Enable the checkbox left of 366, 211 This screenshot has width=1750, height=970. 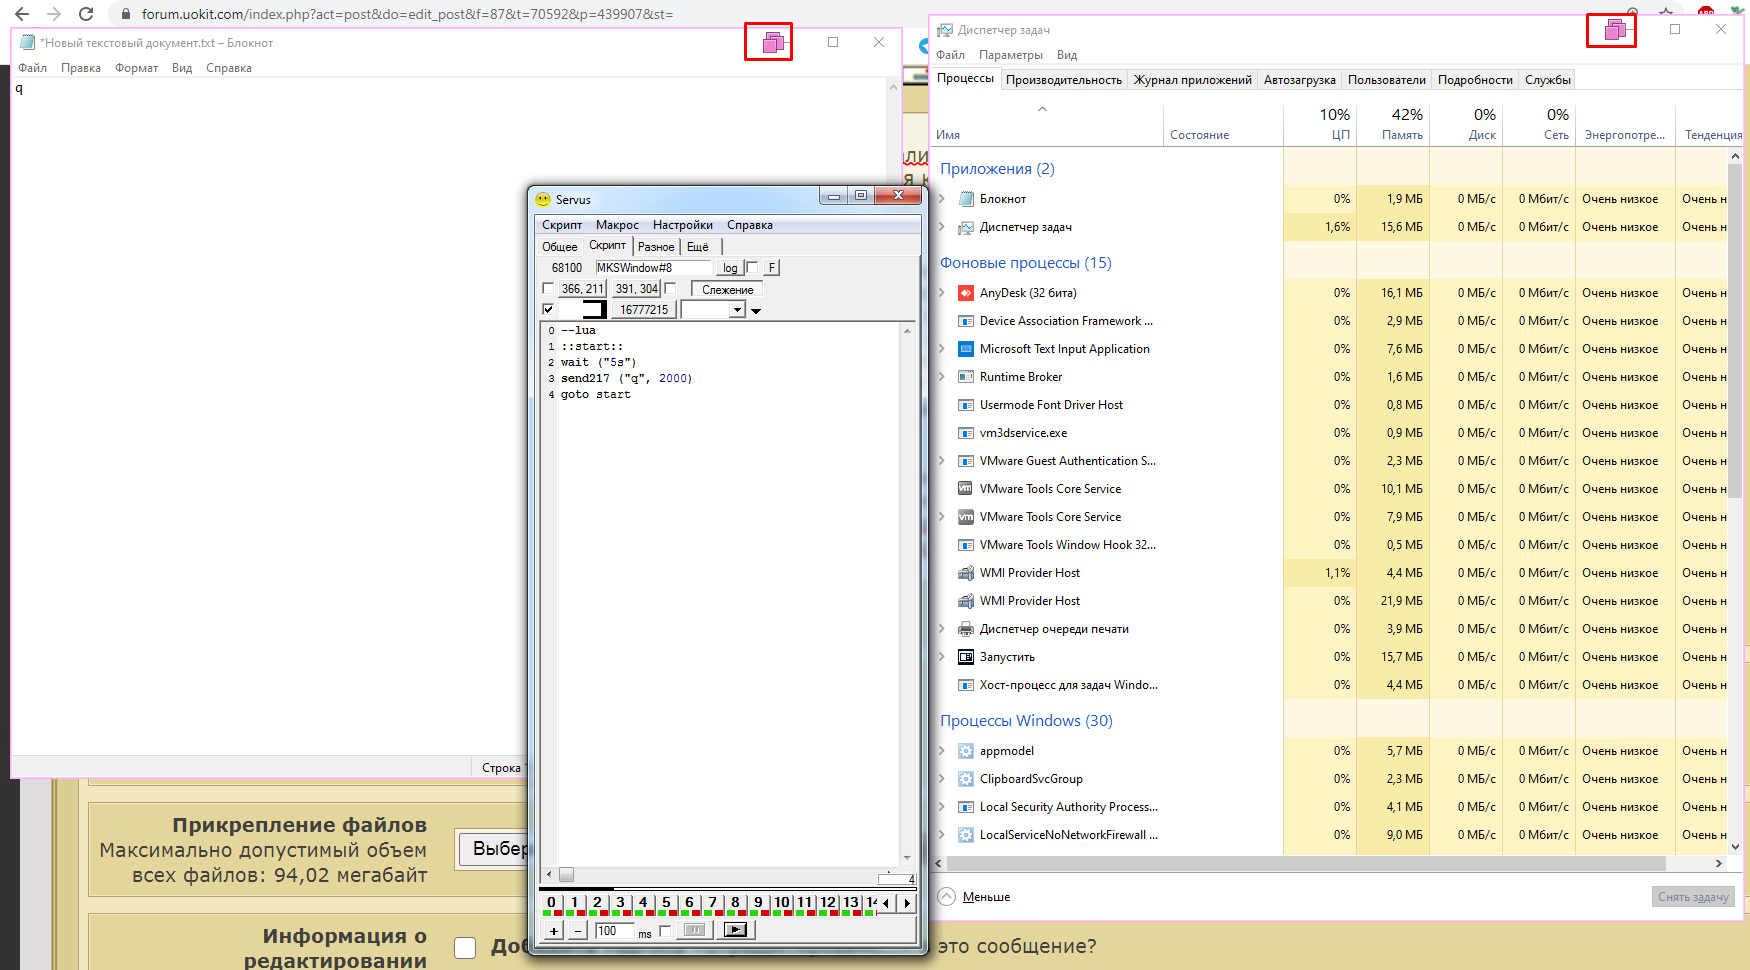coord(548,289)
